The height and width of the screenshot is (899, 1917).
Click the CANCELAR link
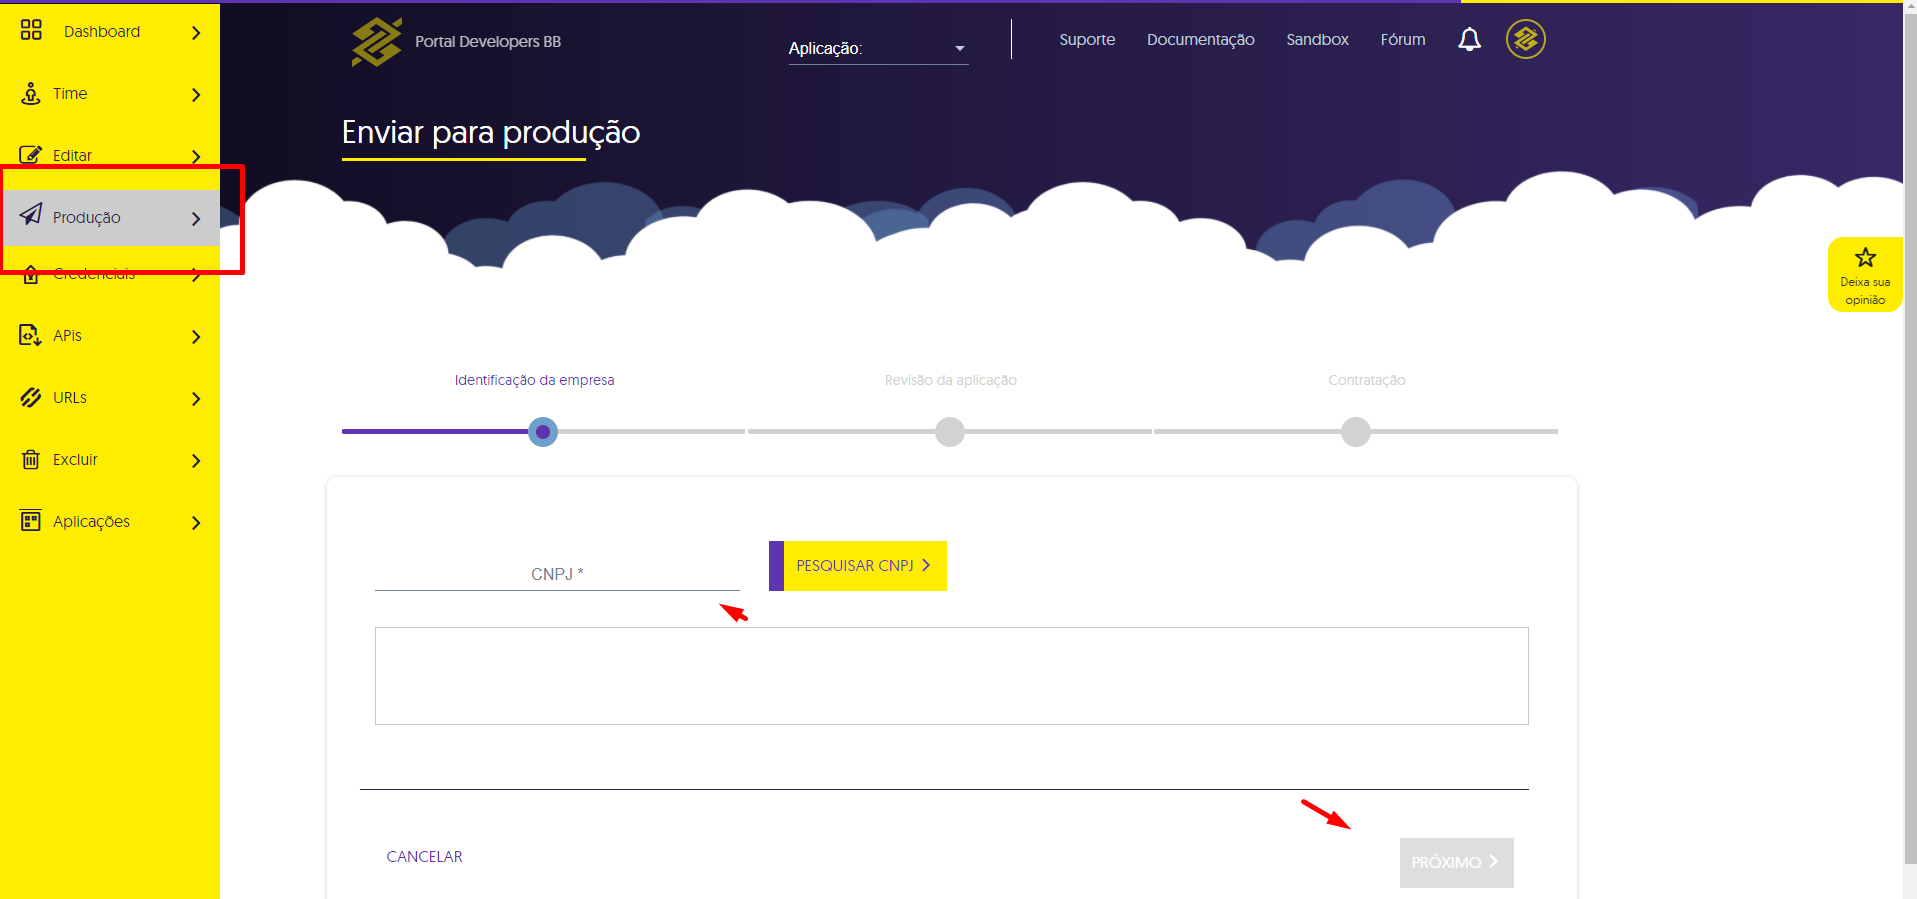(x=424, y=857)
